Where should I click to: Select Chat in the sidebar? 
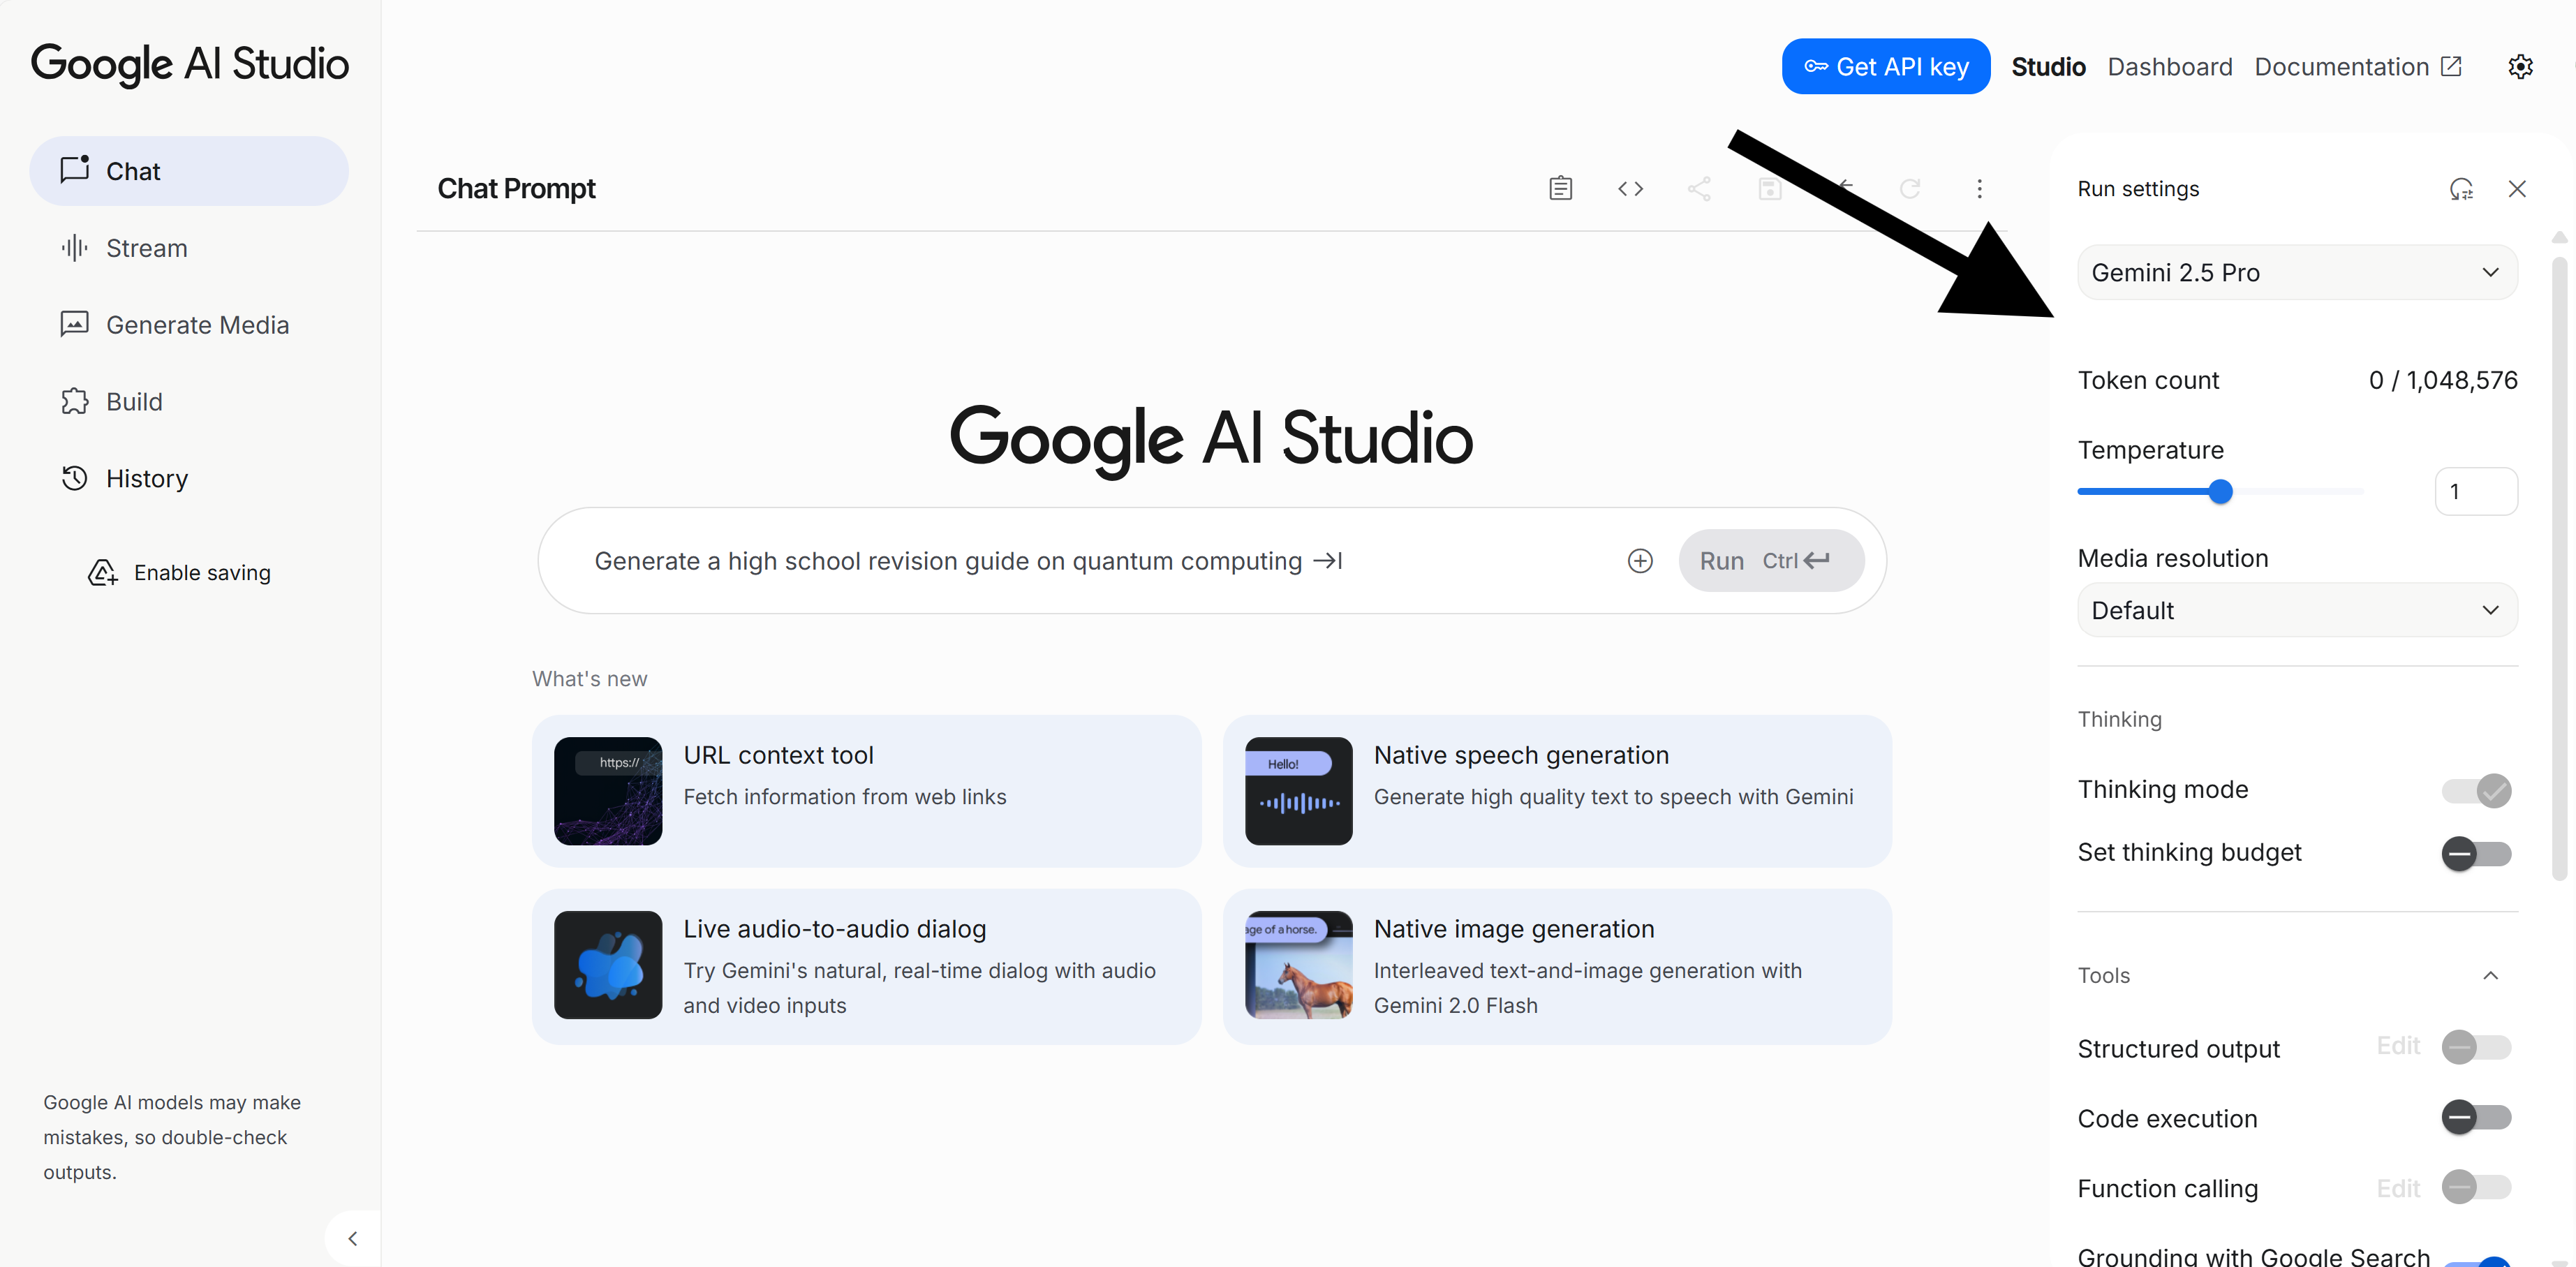[x=189, y=171]
